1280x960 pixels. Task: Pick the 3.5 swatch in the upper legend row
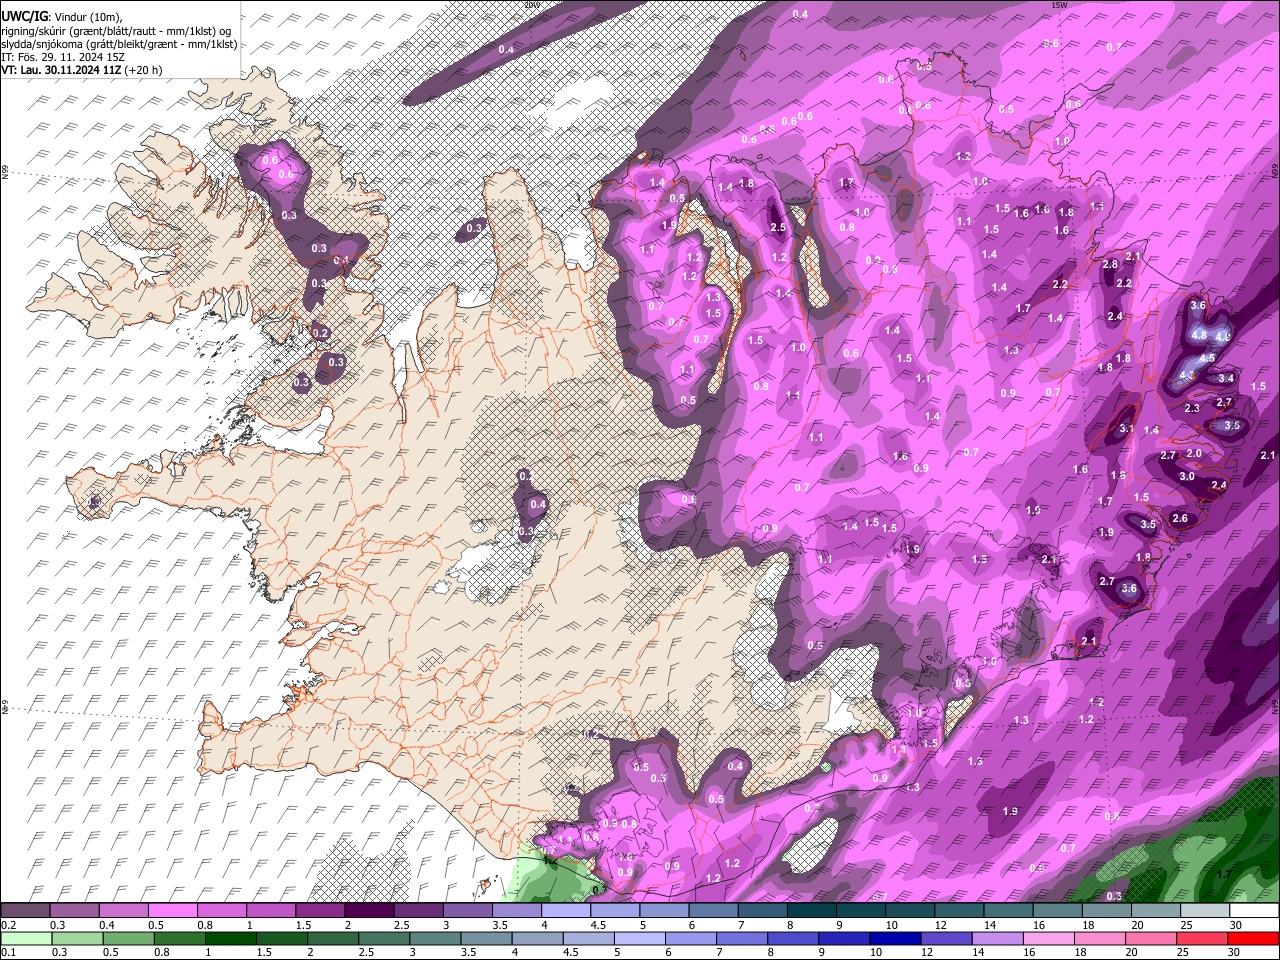pos(516,911)
